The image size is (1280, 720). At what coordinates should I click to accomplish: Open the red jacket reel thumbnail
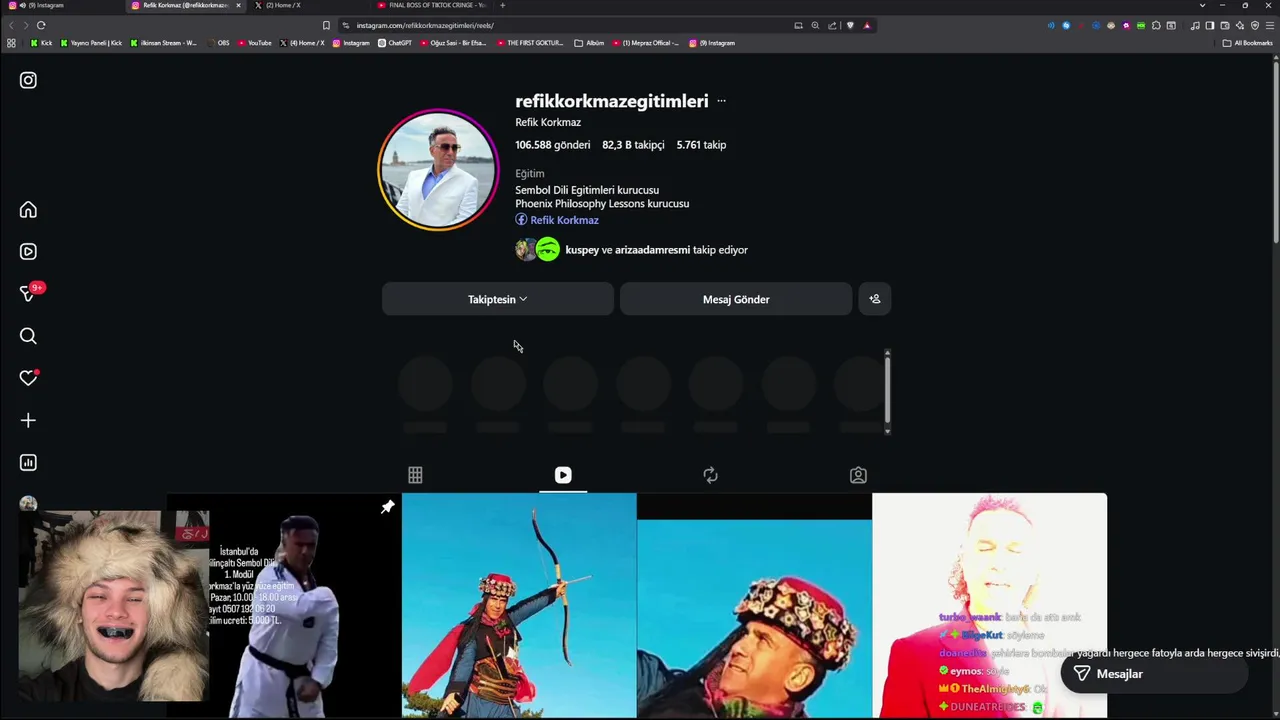(x=990, y=605)
